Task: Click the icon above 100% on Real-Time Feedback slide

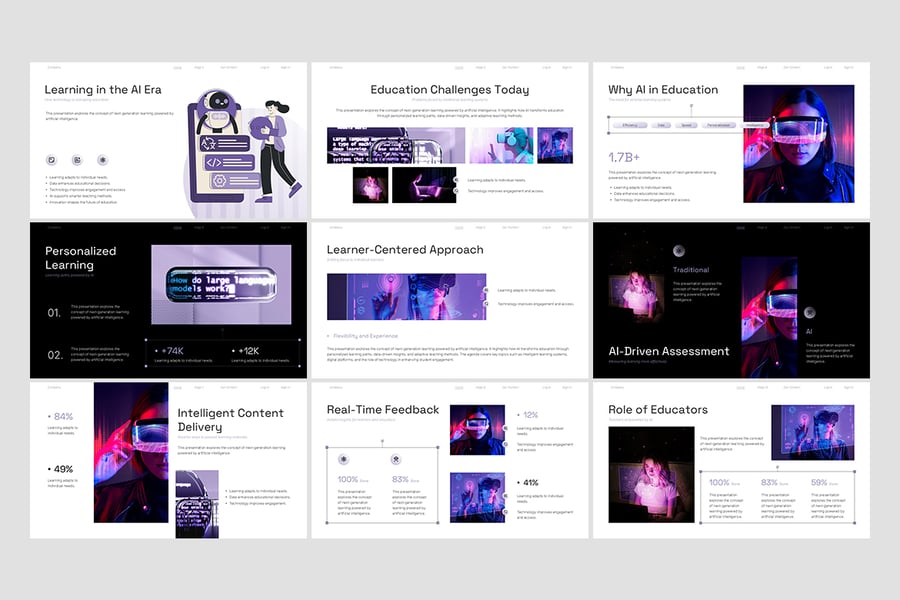Action: 343,459
